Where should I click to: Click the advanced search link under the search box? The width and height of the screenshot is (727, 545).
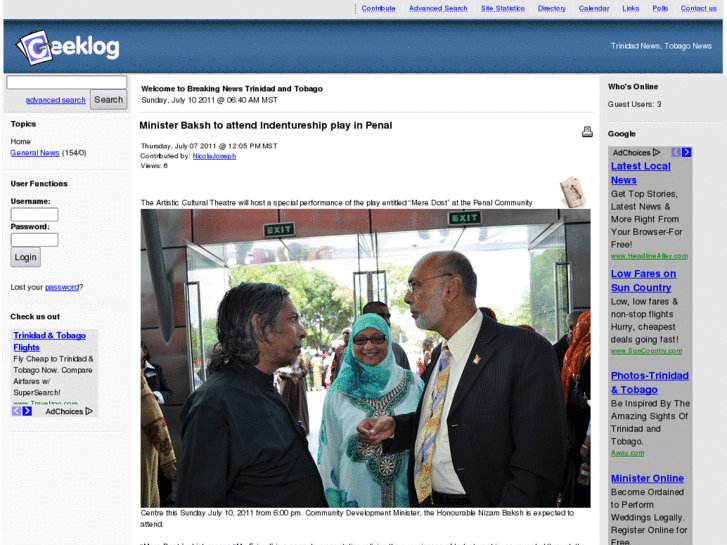pyautogui.click(x=56, y=100)
